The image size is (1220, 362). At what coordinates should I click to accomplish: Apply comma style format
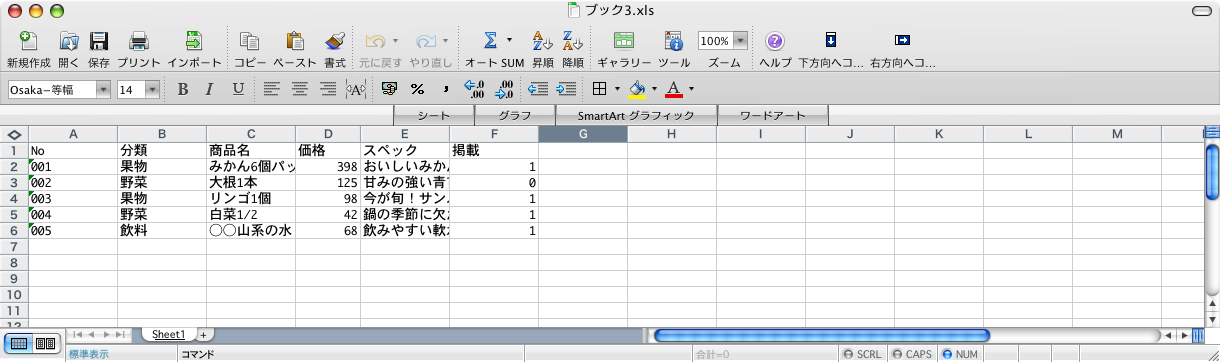(x=446, y=90)
